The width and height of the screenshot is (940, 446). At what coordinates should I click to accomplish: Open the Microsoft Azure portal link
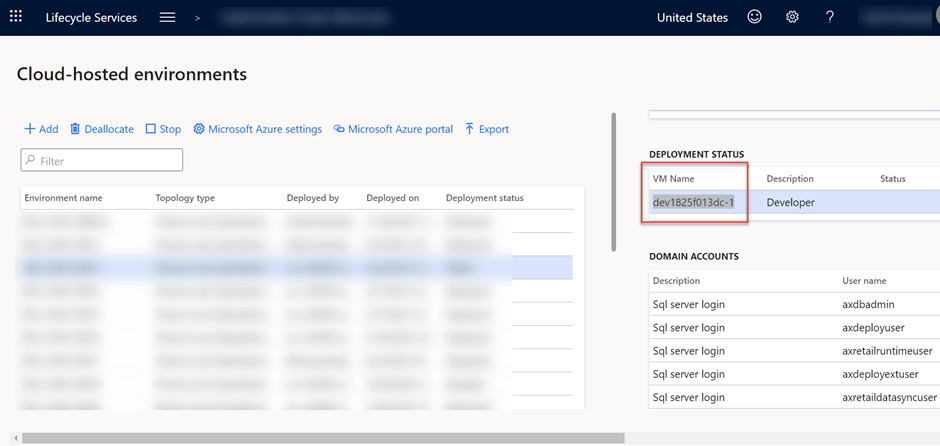click(393, 129)
